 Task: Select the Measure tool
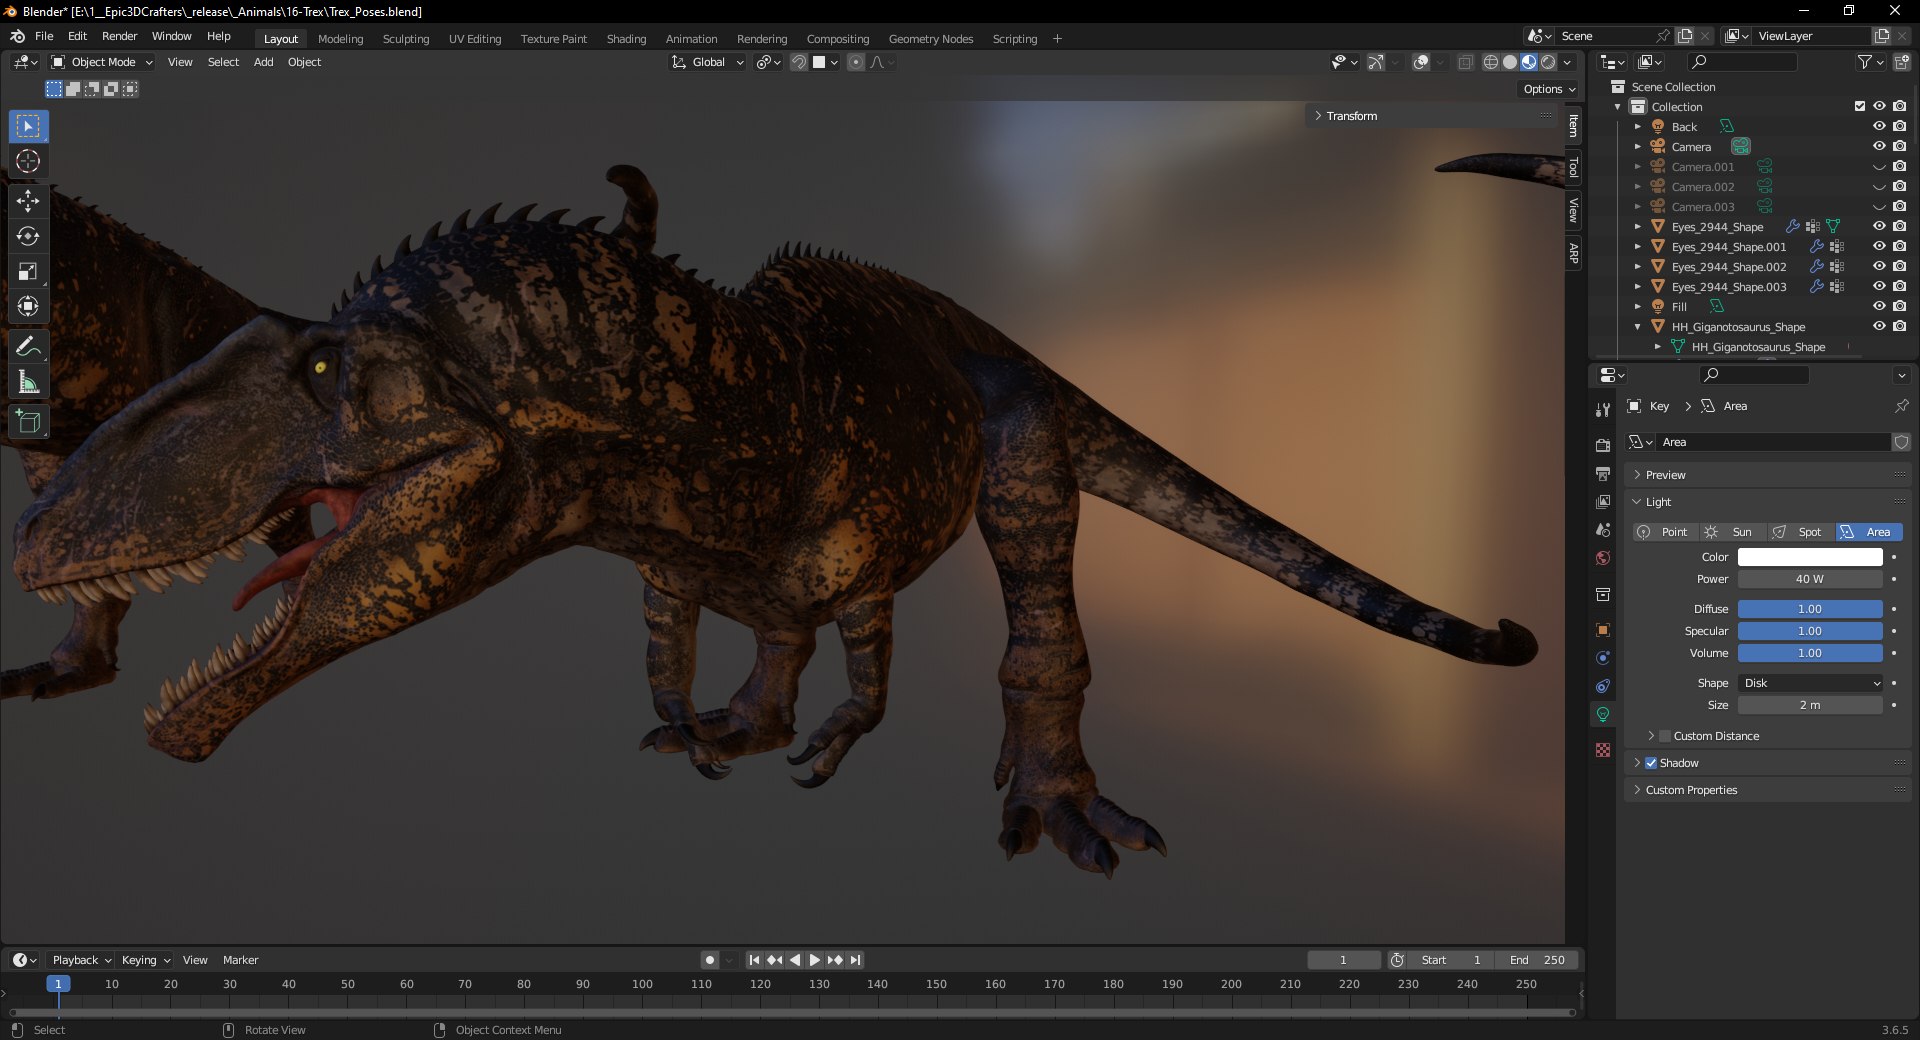coord(28,382)
